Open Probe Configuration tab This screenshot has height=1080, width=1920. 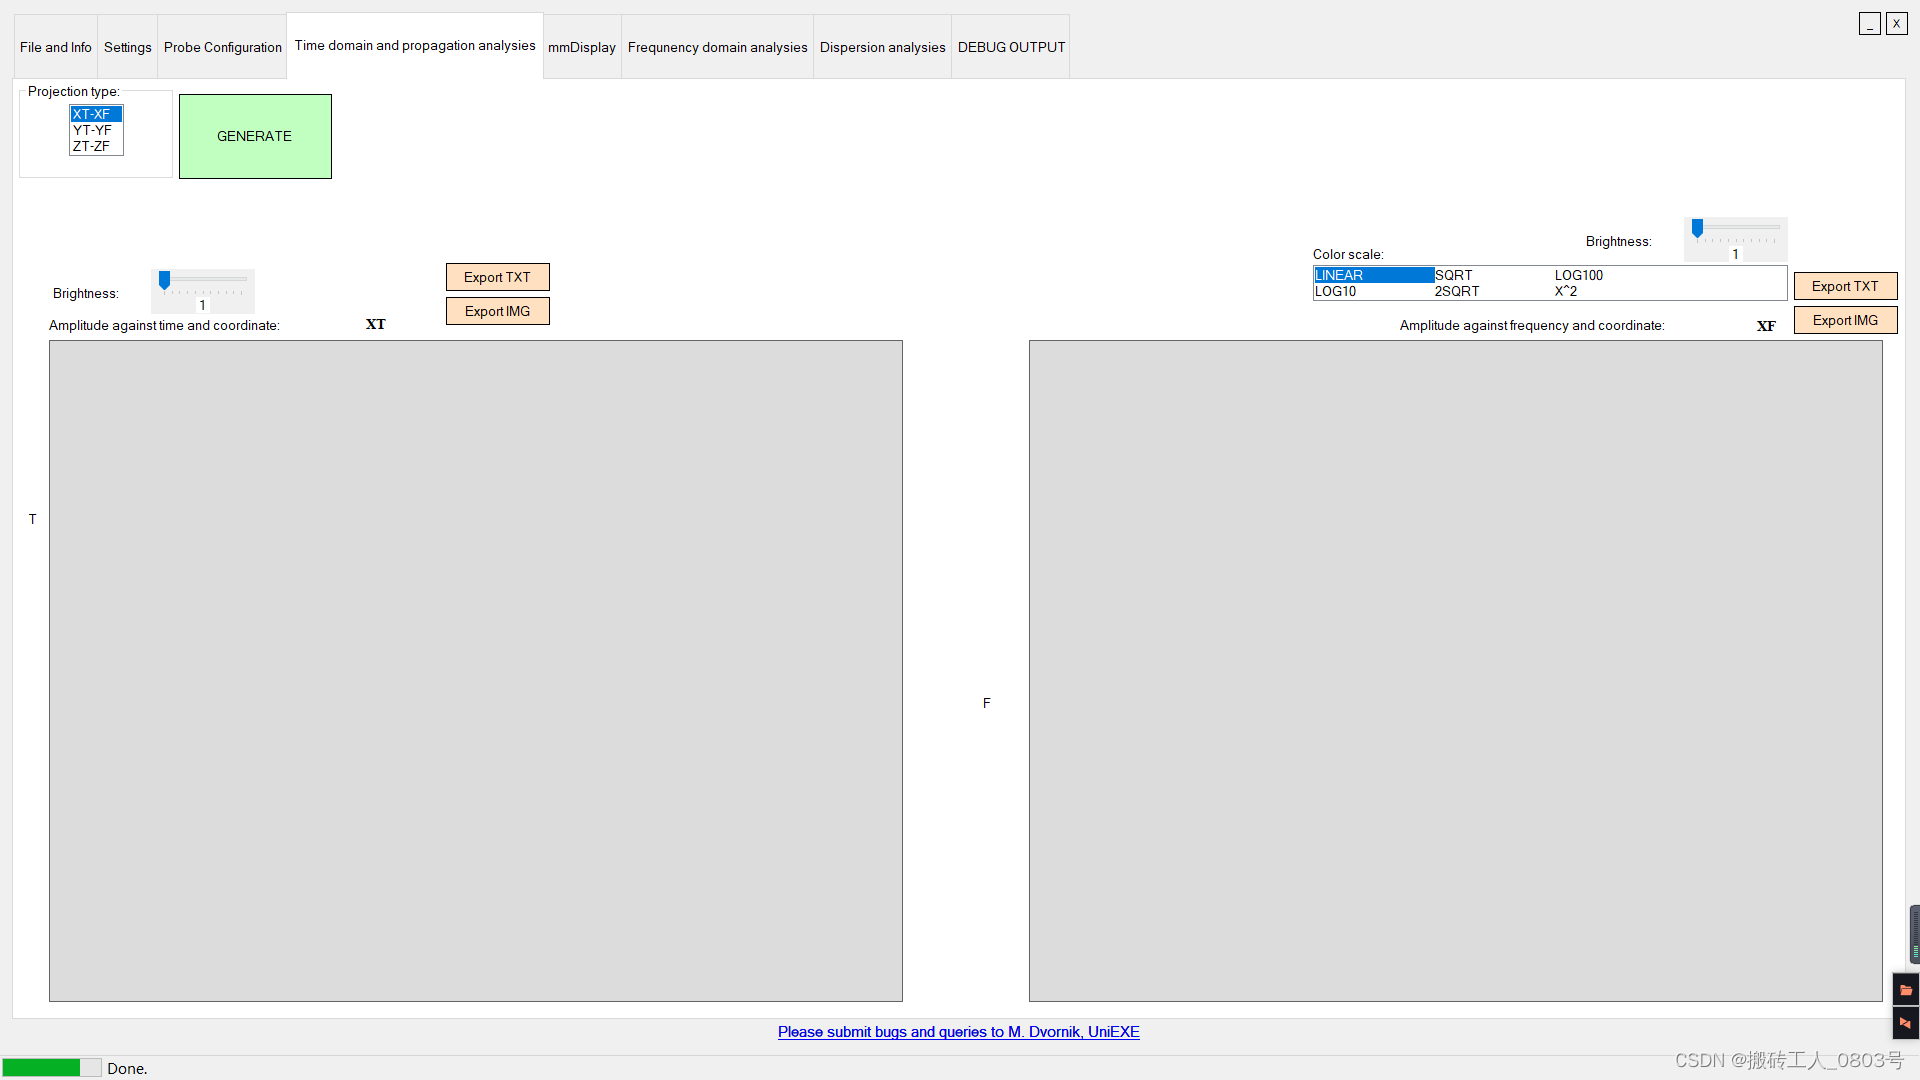pyautogui.click(x=222, y=47)
